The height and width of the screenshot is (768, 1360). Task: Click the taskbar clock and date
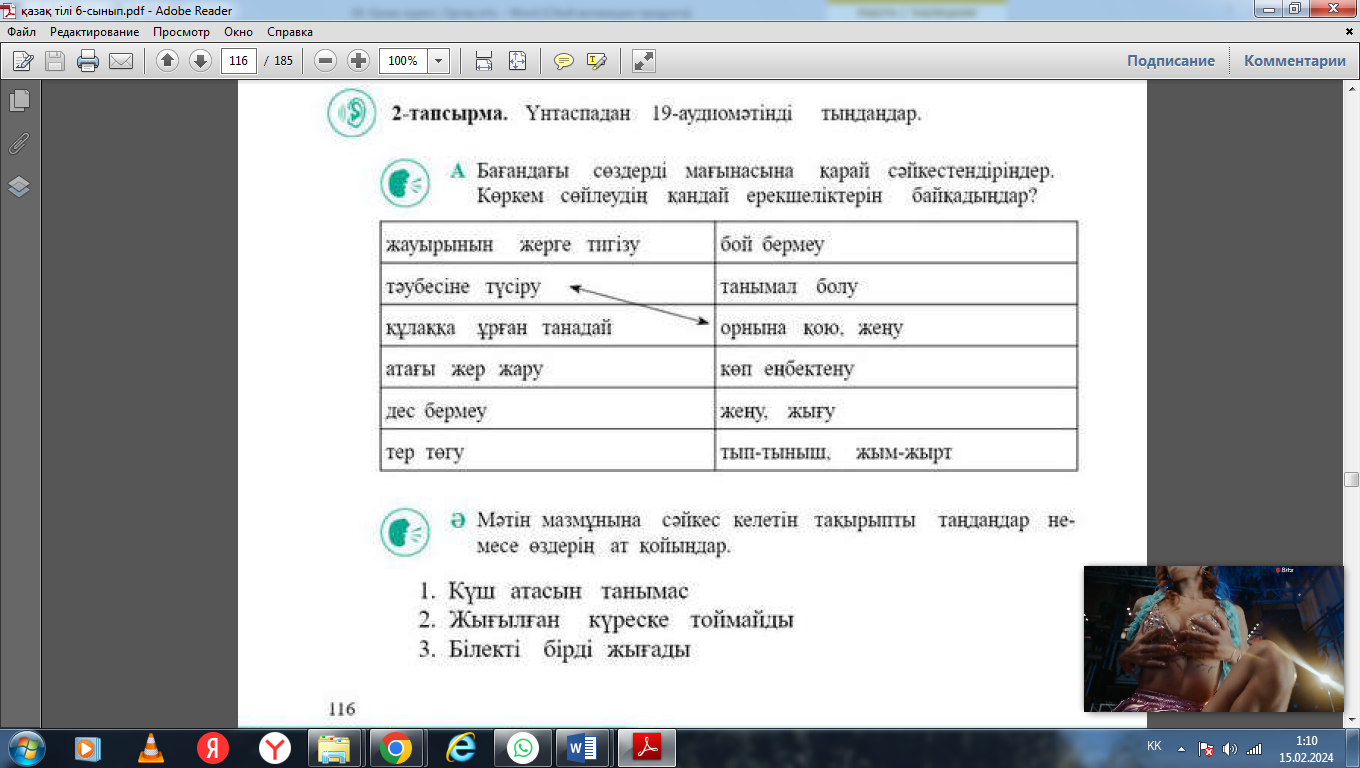pos(1306,748)
